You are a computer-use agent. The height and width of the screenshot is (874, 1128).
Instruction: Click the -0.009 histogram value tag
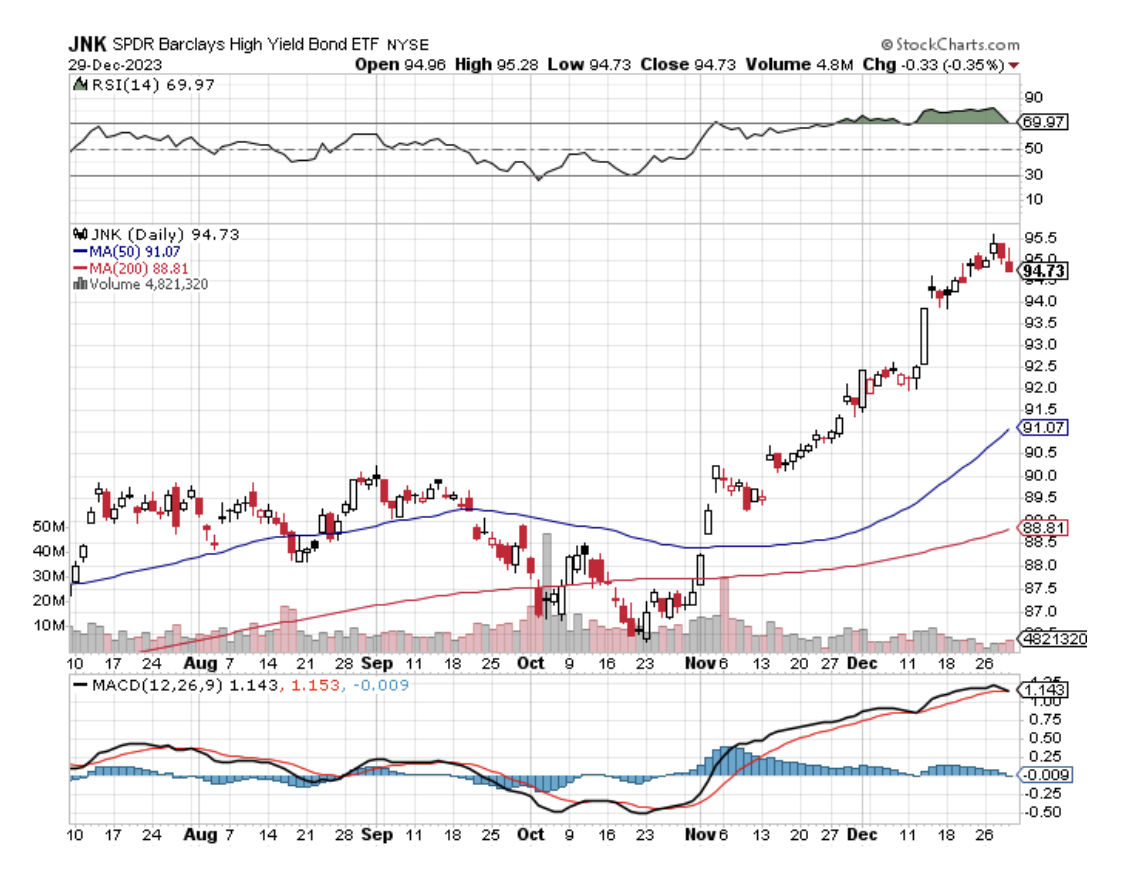(x=1042, y=775)
